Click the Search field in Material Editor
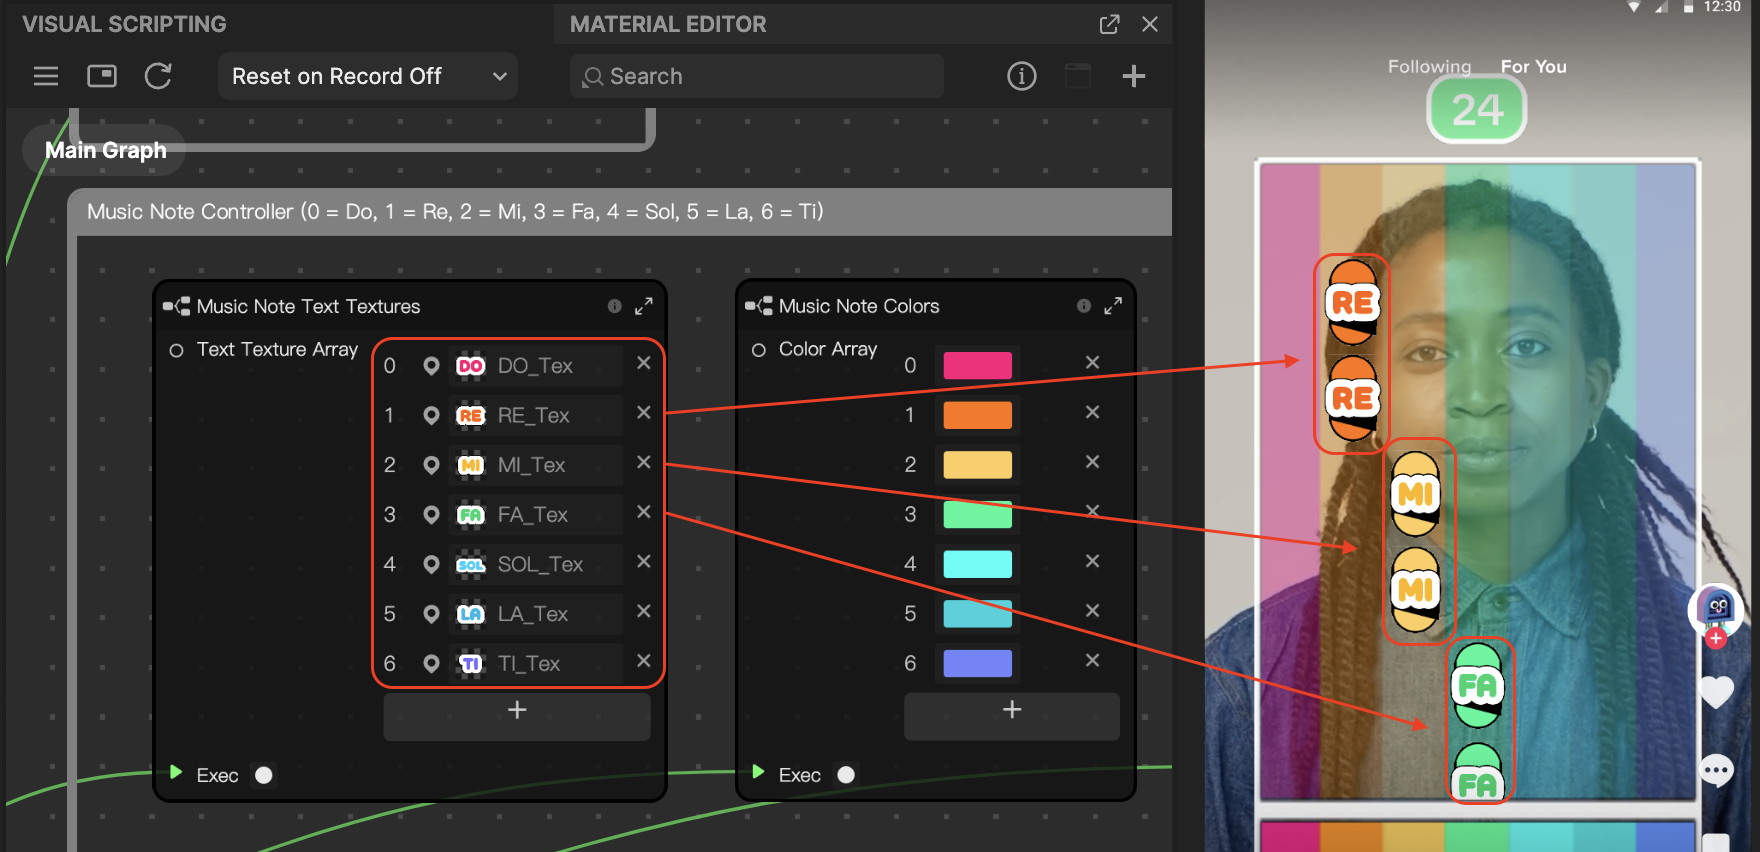The width and height of the screenshot is (1760, 852). pos(756,76)
